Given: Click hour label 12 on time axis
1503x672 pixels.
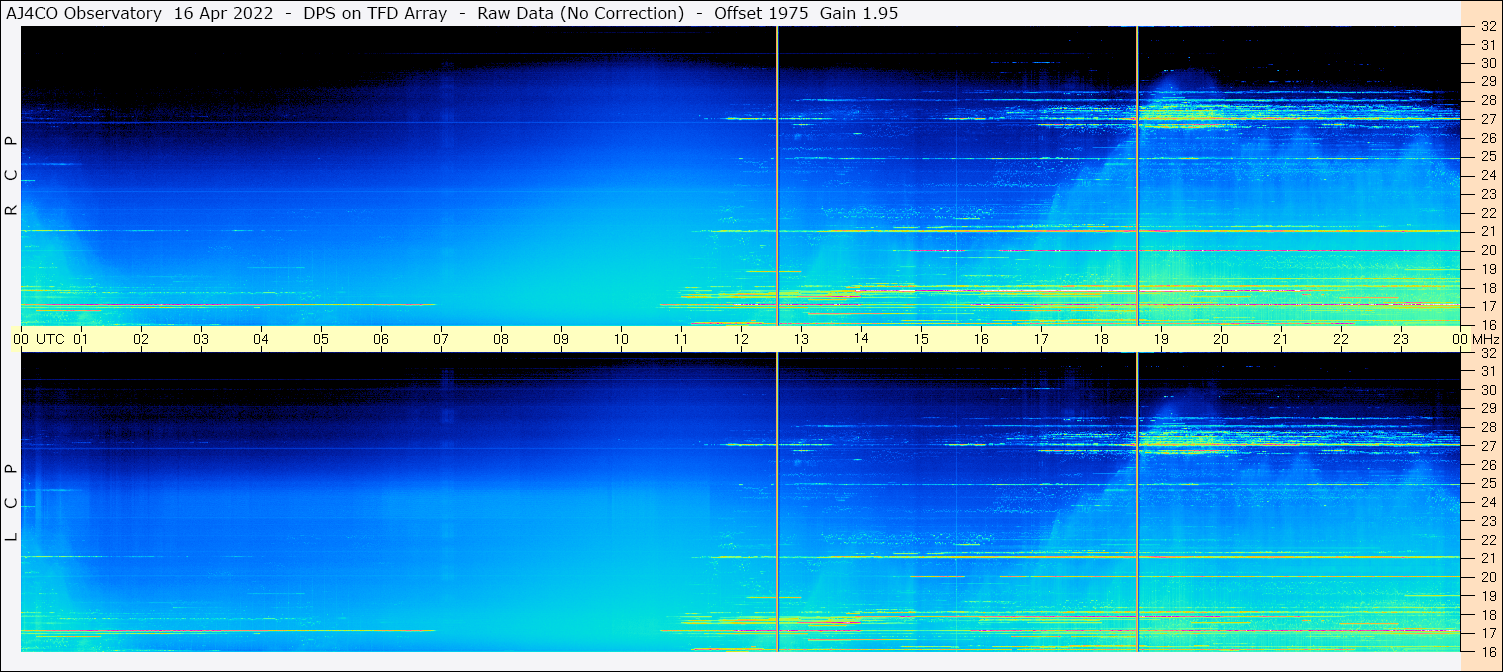Looking at the screenshot, I should tap(741, 339).
